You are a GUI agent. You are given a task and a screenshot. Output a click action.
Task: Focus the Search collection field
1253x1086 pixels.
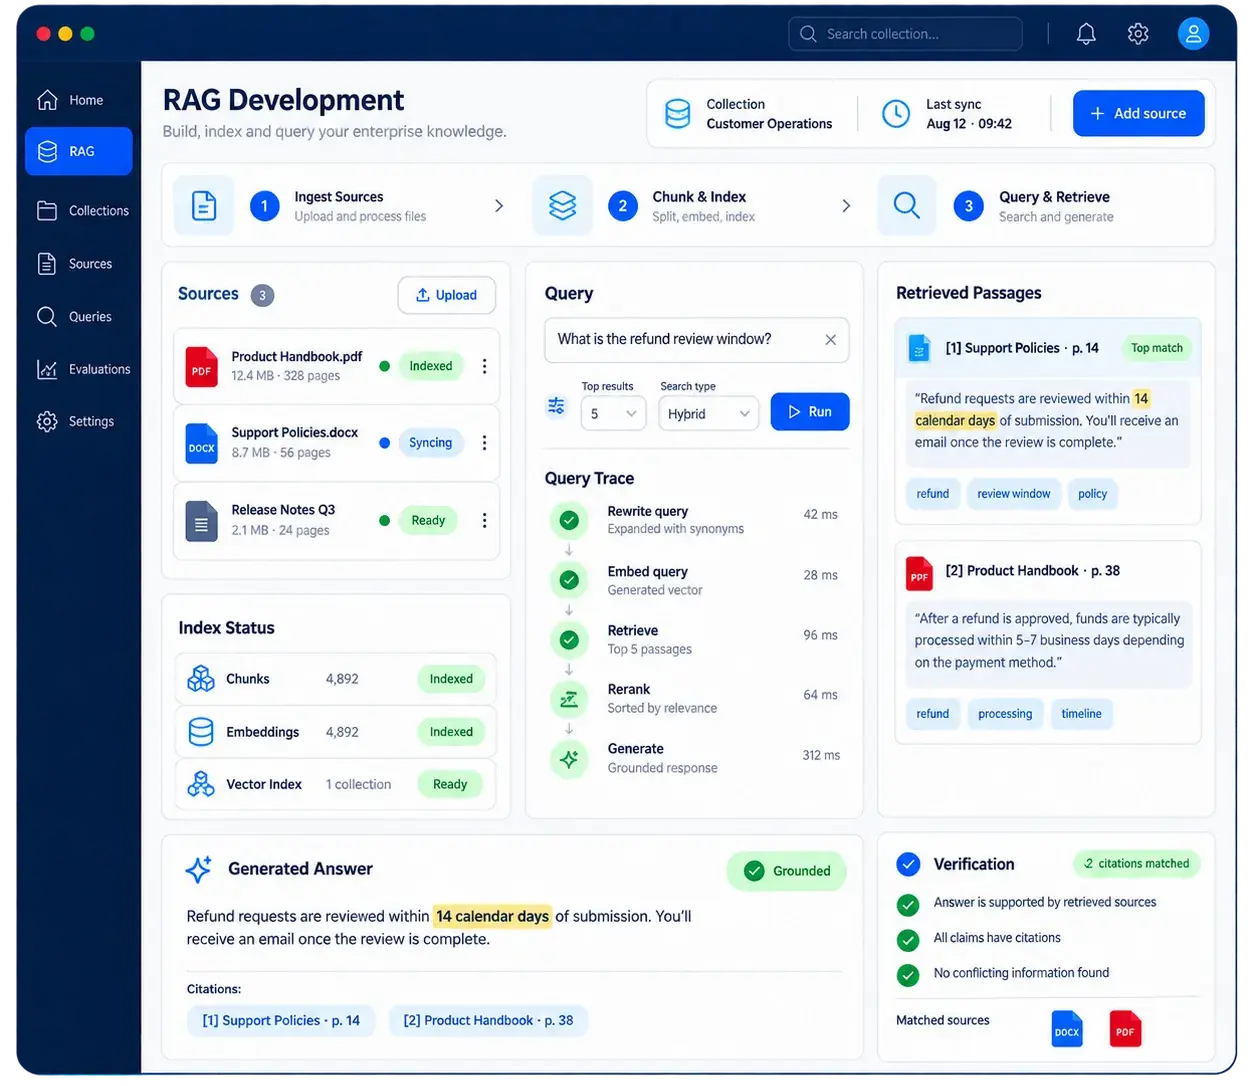coord(905,34)
